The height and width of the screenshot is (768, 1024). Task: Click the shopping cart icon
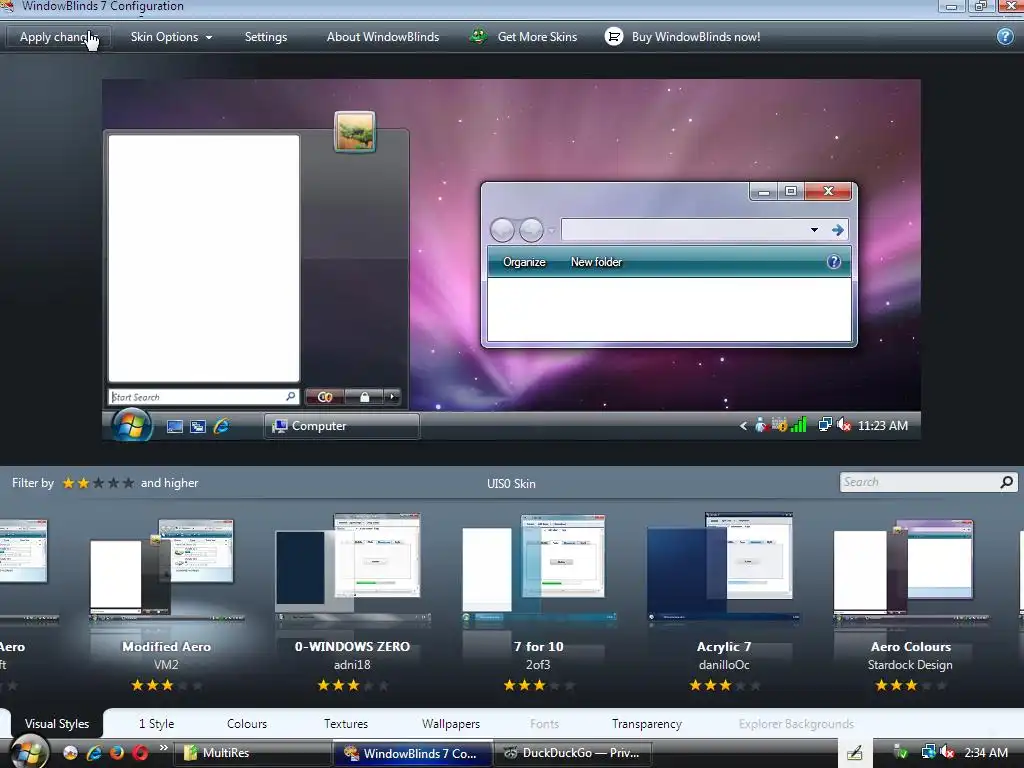[614, 37]
